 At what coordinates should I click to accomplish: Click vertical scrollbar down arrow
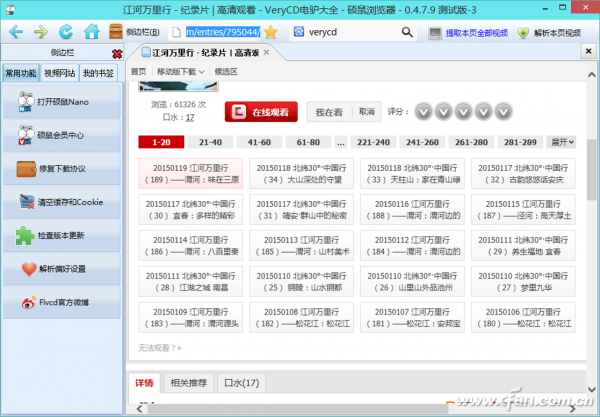pos(592,390)
